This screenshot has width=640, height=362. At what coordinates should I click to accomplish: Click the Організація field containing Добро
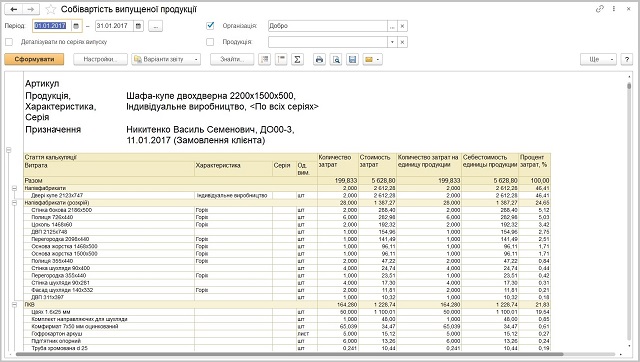pyautogui.click(x=327, y=26)
